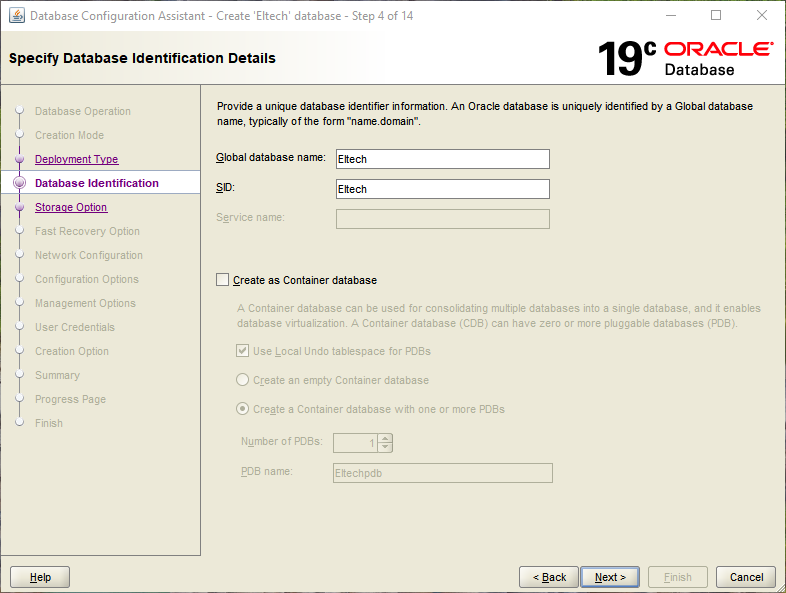The height and width of the screenshot is (593, 786).
Task: Select Container database with one or more PDBs
Action: 243,409
